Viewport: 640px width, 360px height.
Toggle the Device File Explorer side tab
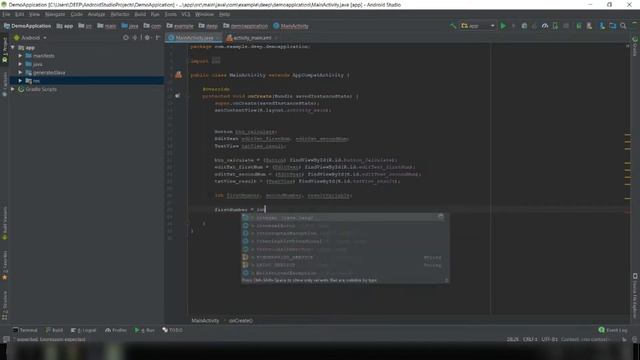click(x=635, y=296)
